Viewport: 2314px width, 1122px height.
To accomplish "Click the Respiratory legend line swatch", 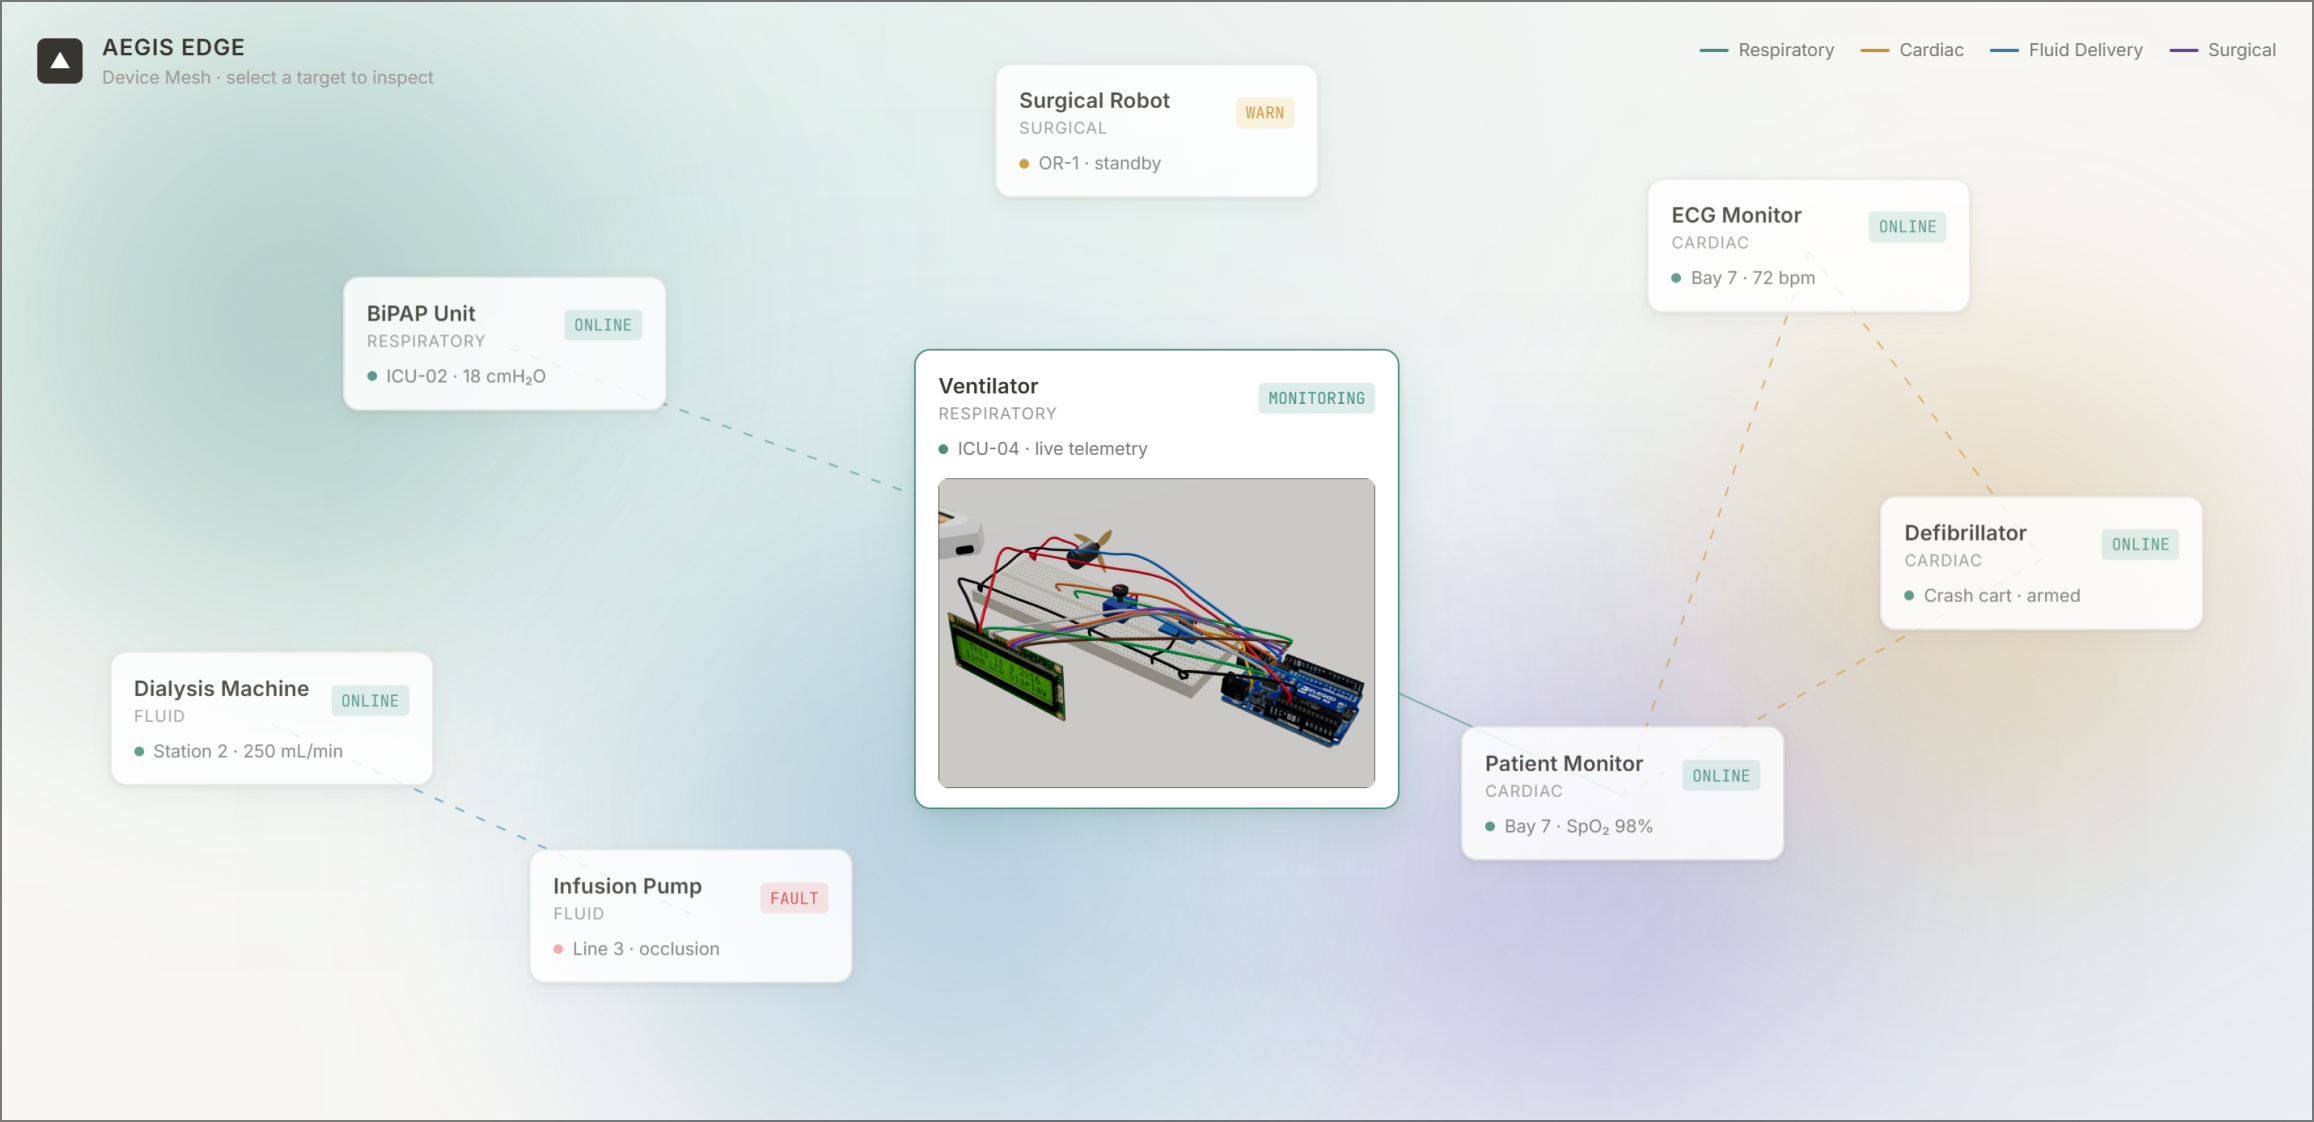I will coord(1713,51).
